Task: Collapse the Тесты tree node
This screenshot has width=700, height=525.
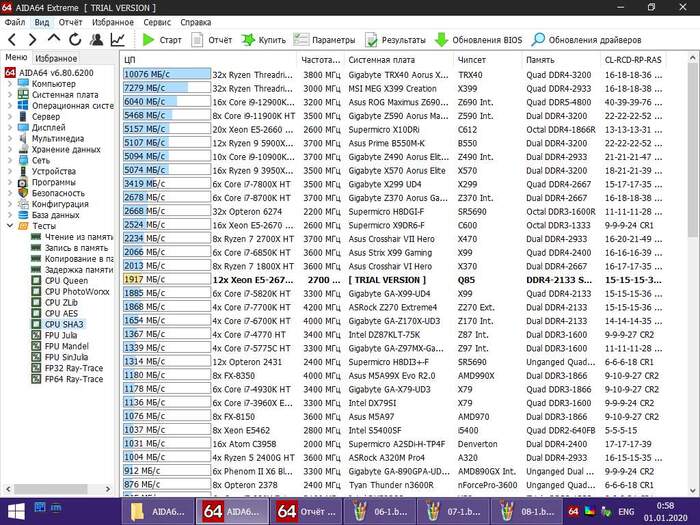Action: (10, 225)
